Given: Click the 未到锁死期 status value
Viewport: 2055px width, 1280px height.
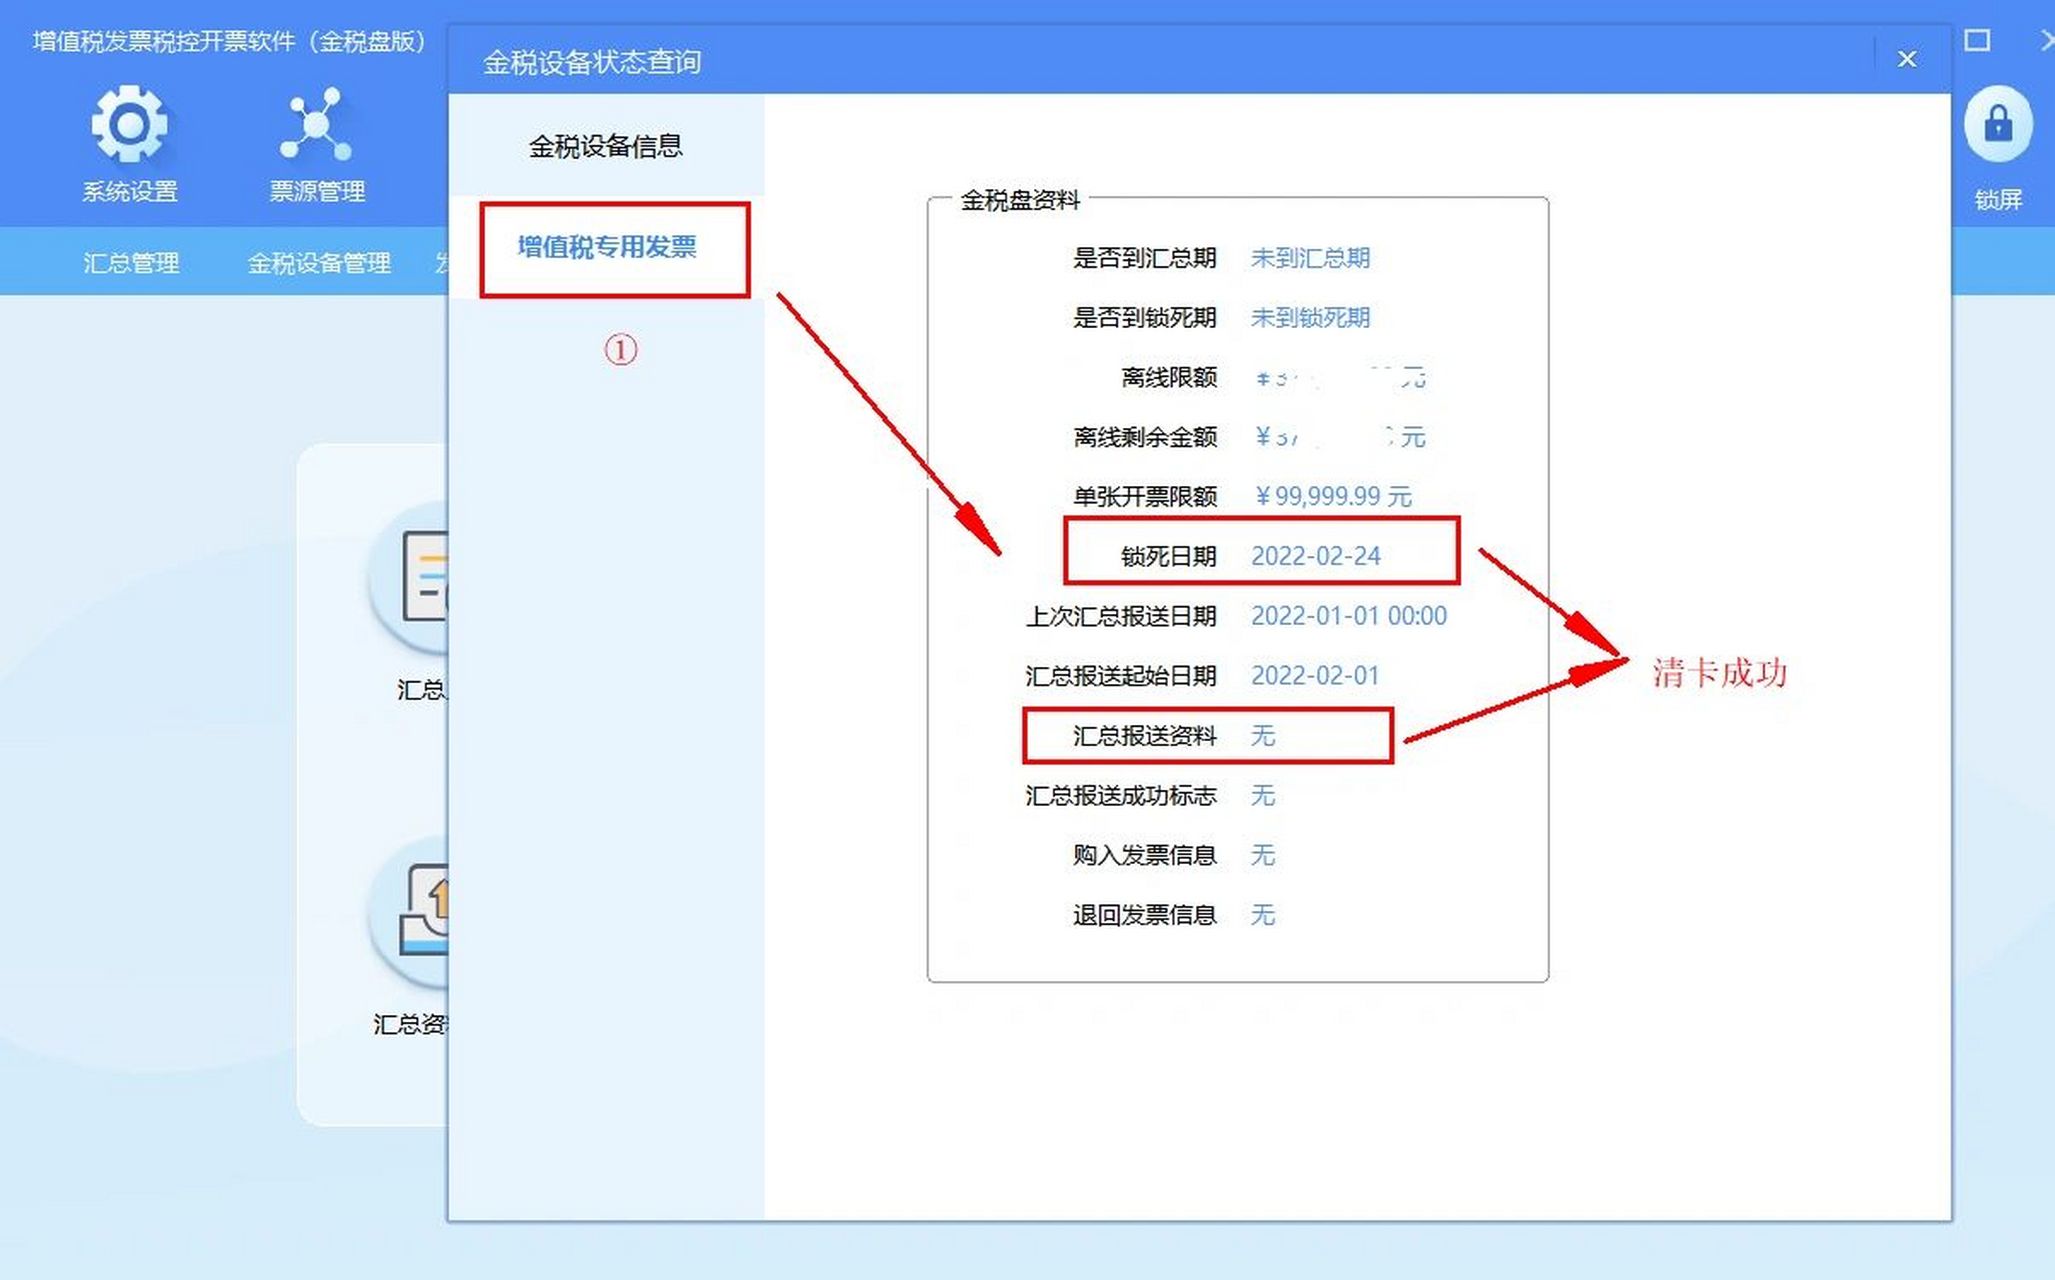Looking at the screenshot, I should 1310,318.
